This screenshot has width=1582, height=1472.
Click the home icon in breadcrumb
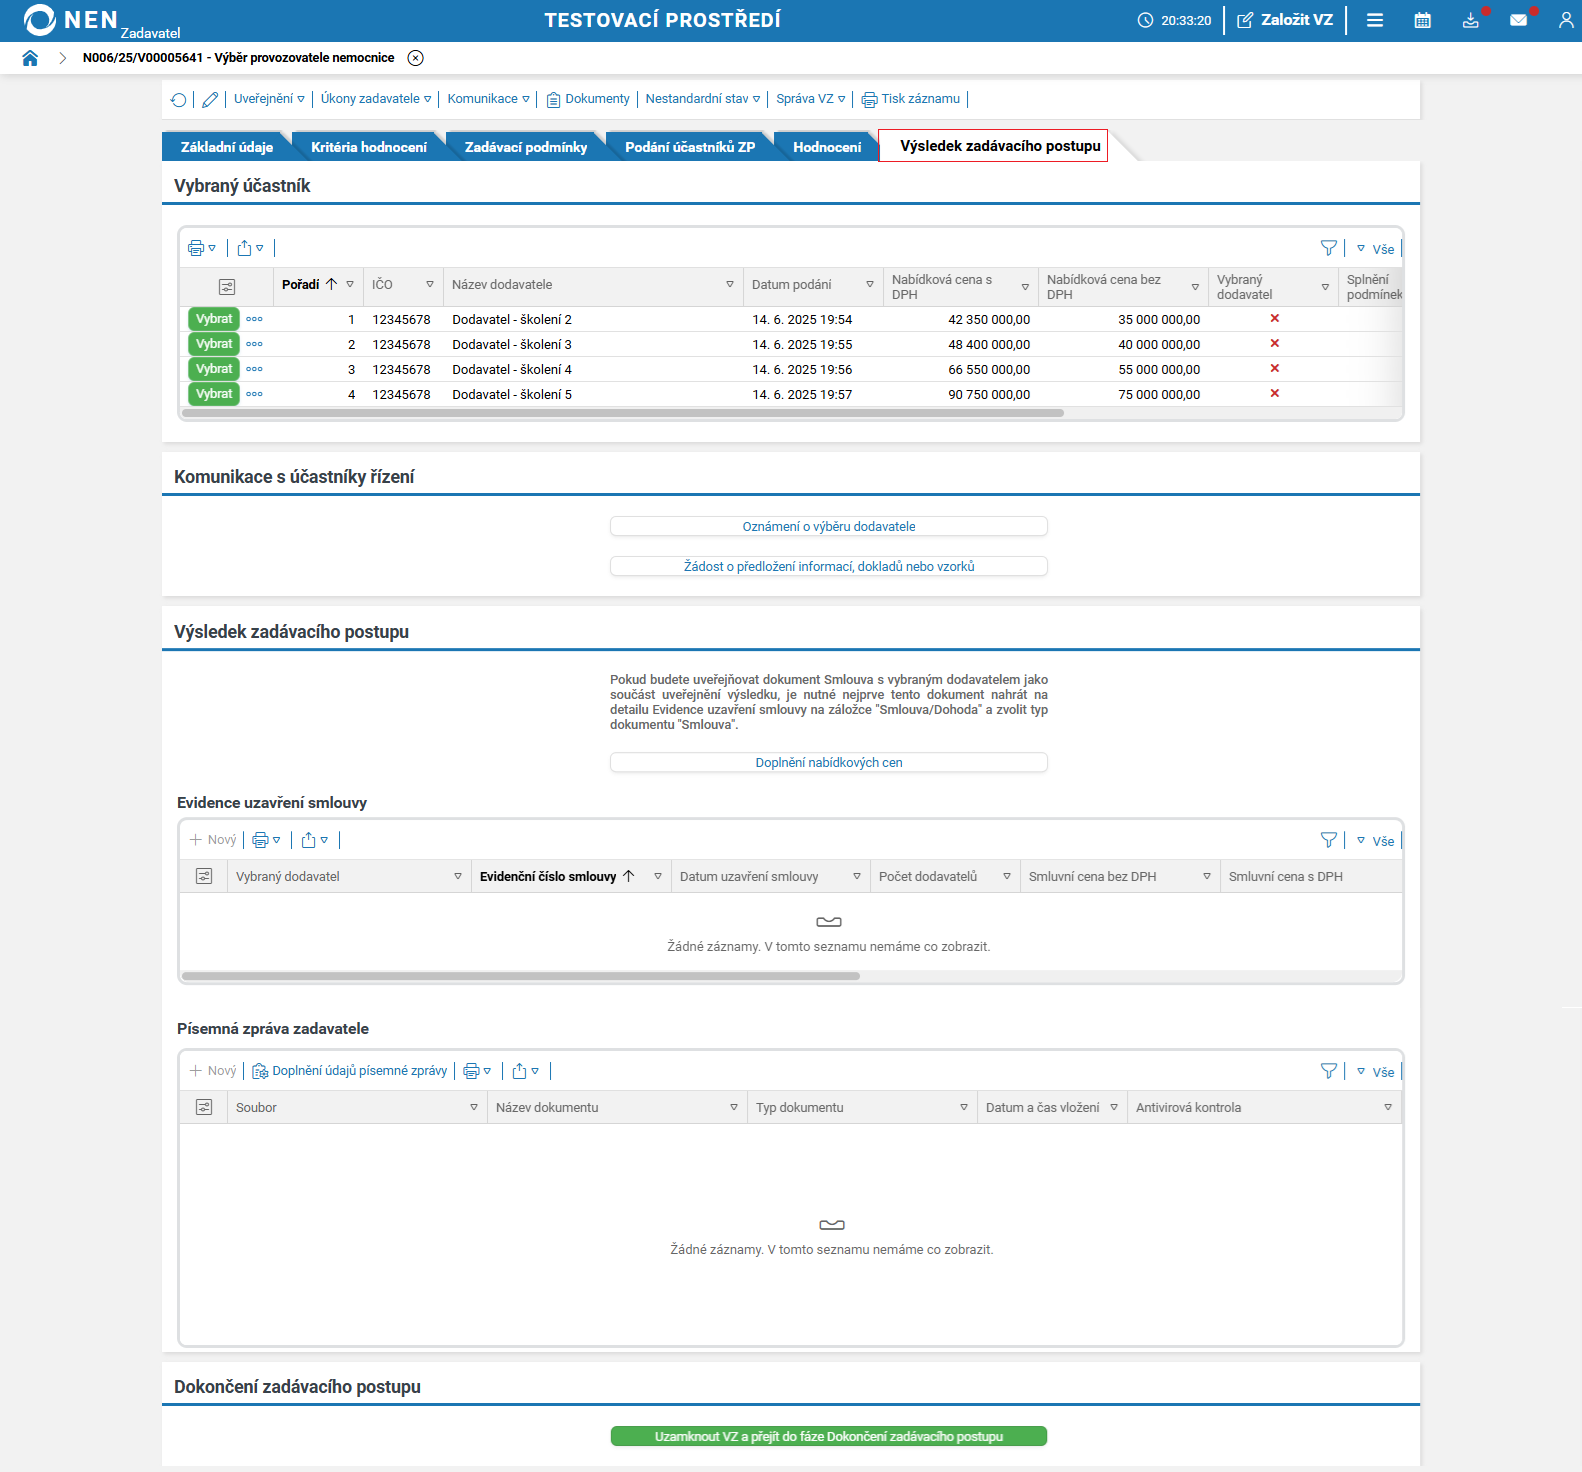click(x=30, y=58)
